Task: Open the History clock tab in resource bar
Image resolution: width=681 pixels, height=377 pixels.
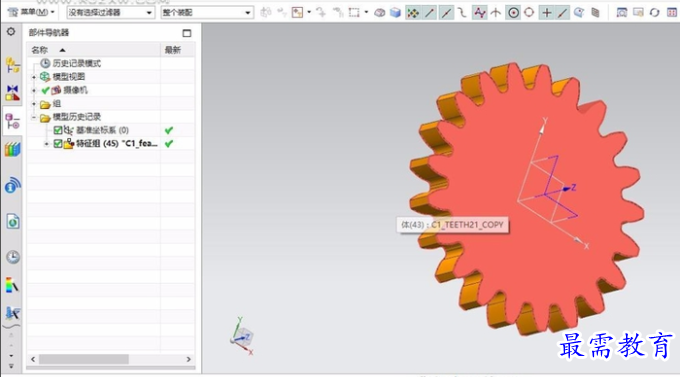Action: click(13, 257)
